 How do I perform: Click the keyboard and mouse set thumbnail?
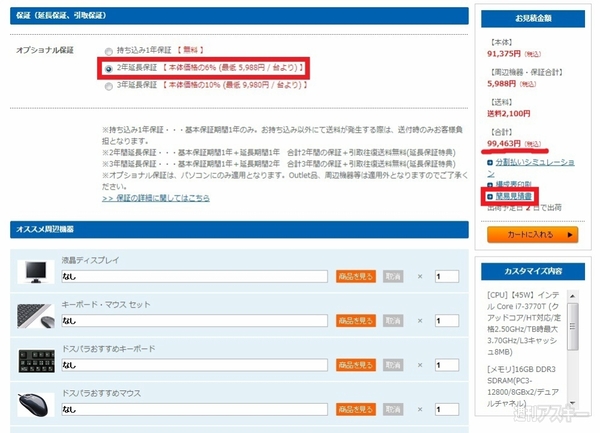(36, 316)
